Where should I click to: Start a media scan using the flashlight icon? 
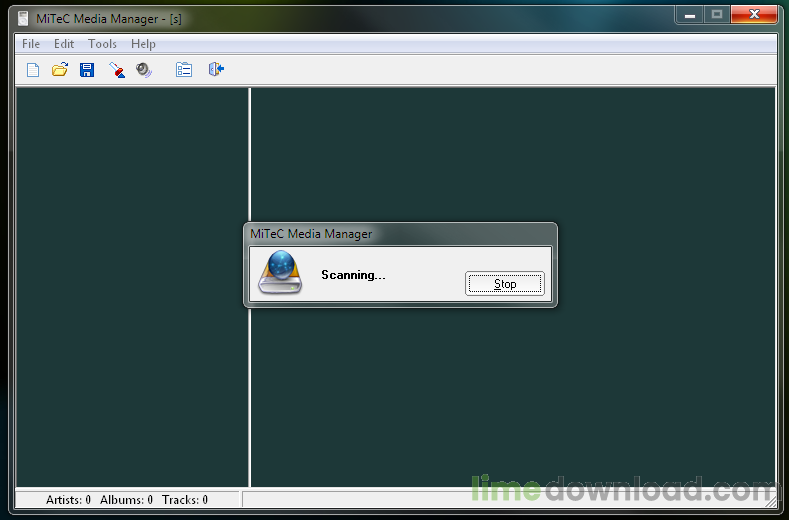click(117, 69)
